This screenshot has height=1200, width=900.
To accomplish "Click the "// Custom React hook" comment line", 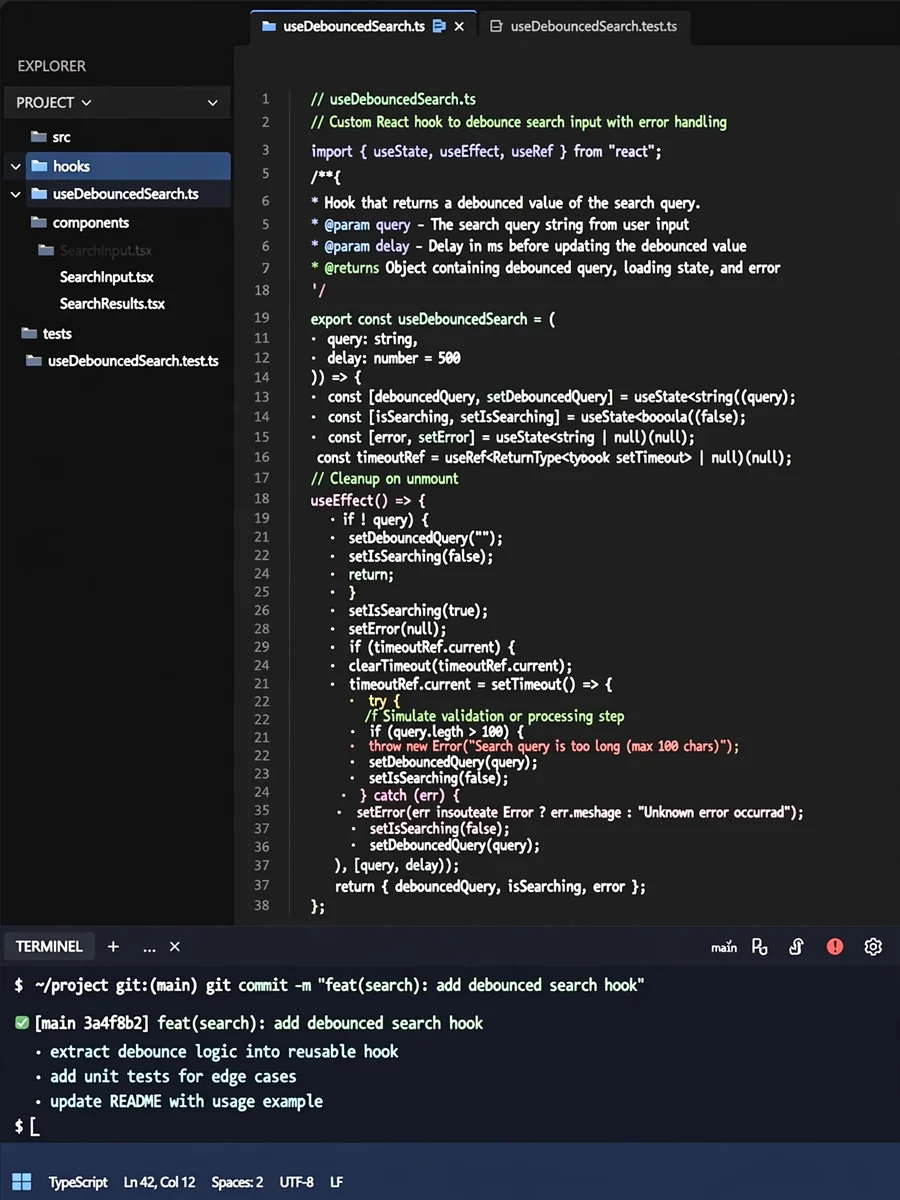I will pyautogui.click(x=519, y=122).
